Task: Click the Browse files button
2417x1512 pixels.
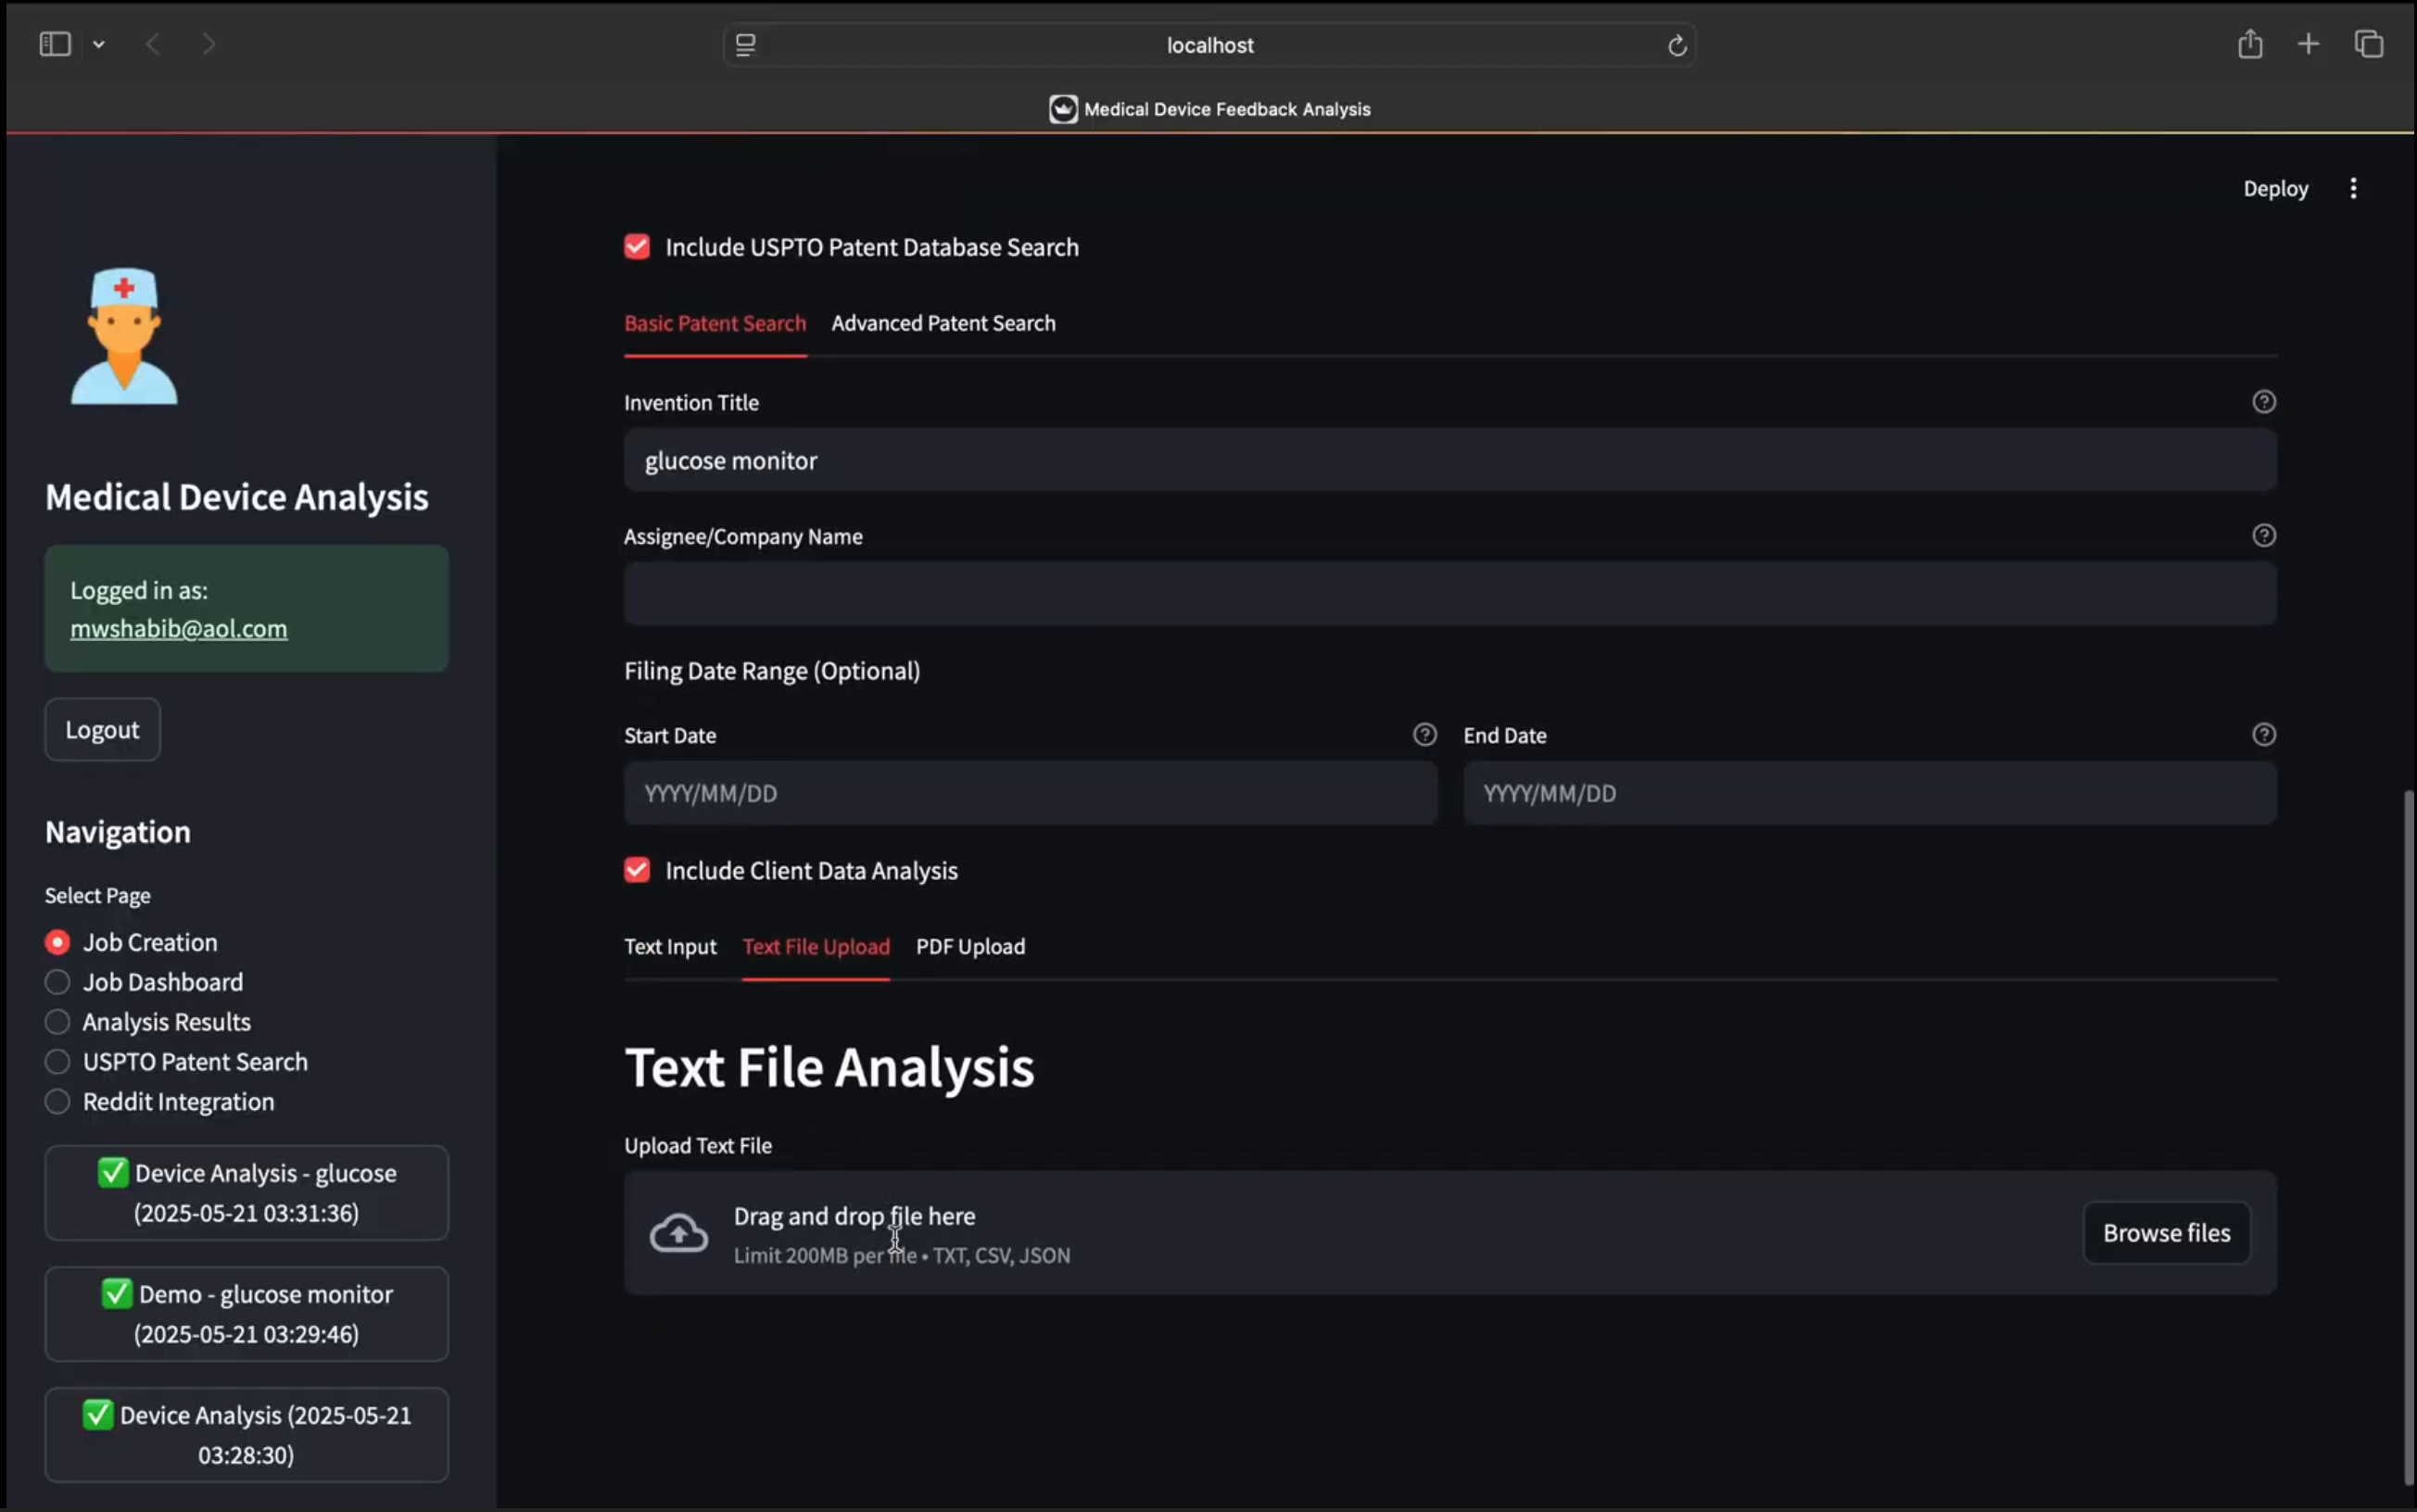Action: [x=2166, y=1233]
